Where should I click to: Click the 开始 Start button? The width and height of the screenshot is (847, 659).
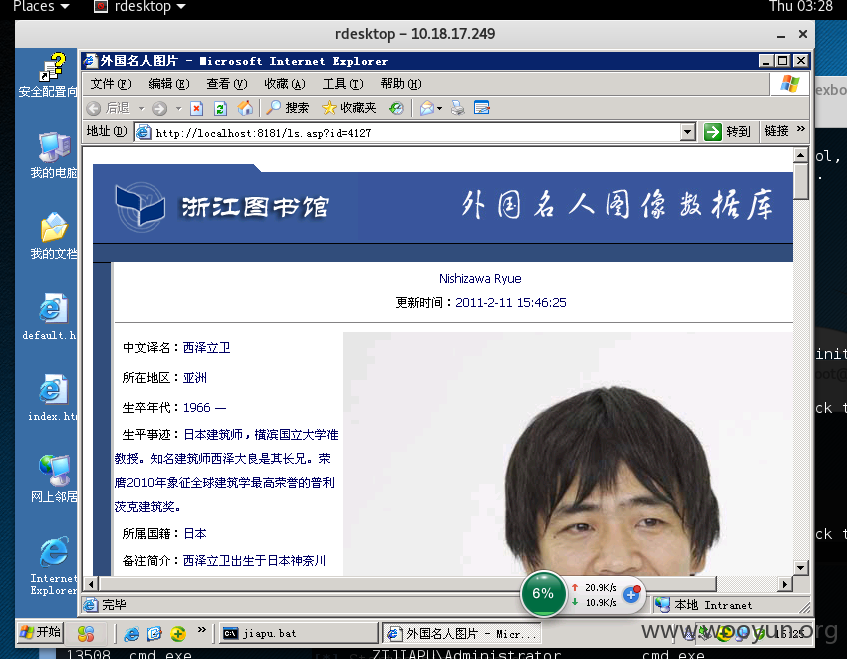point(41,632)
